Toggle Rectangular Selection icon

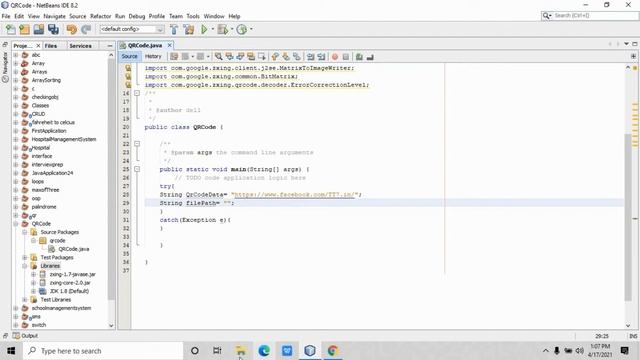click(x=262, y=57)
